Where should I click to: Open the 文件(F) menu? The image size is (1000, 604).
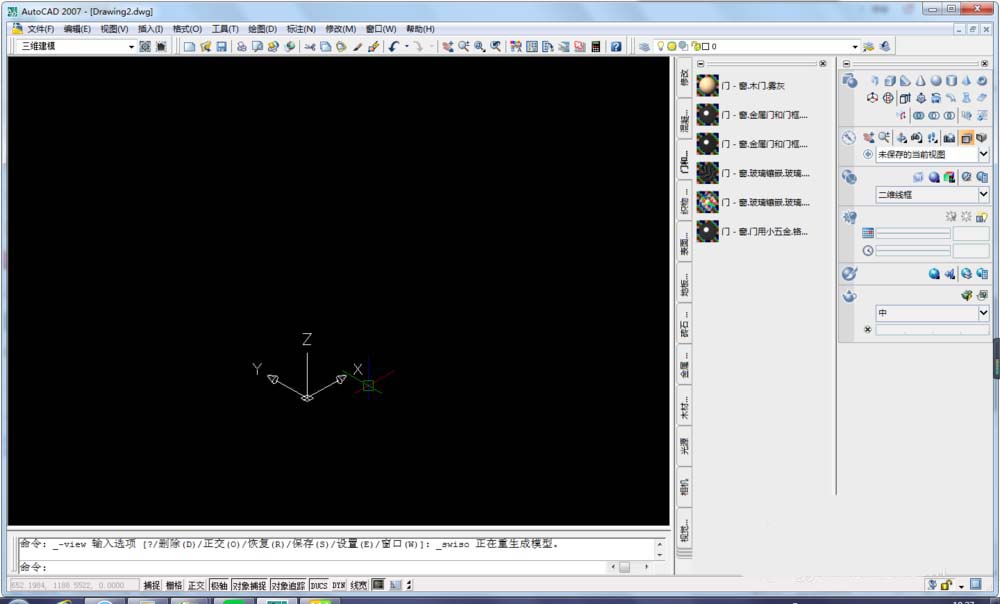40,29
